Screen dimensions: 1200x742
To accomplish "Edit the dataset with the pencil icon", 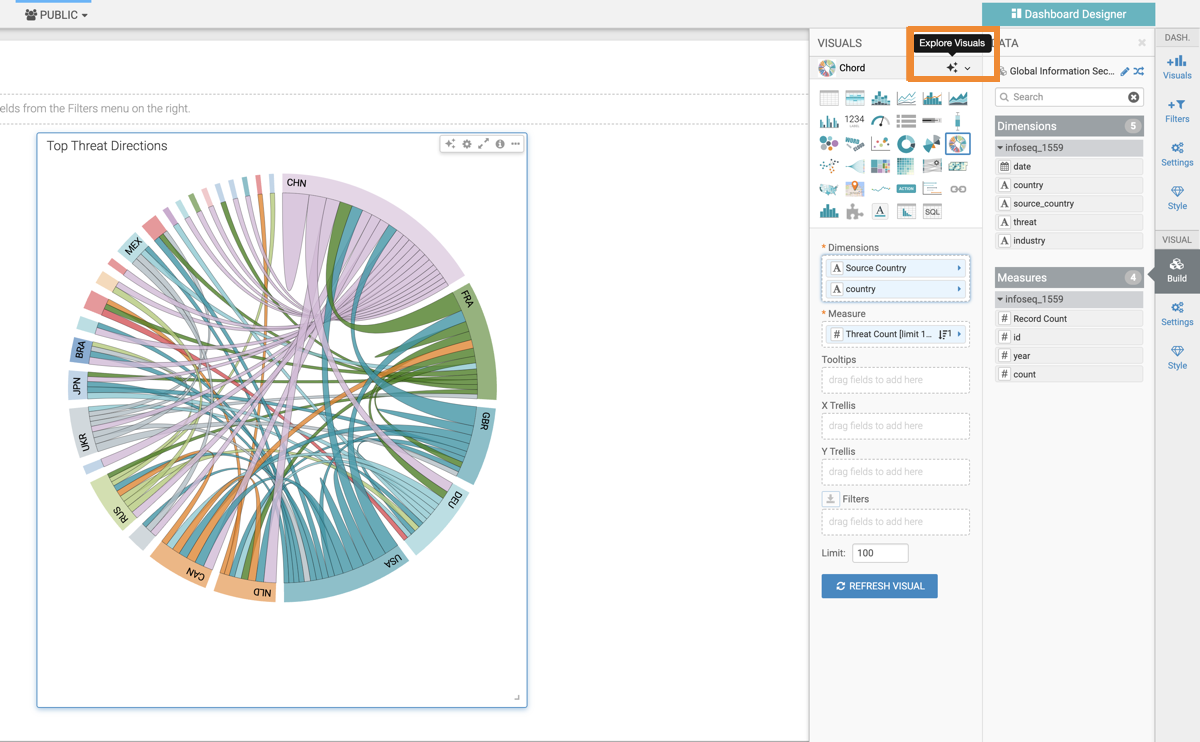I will point(1125,71).
